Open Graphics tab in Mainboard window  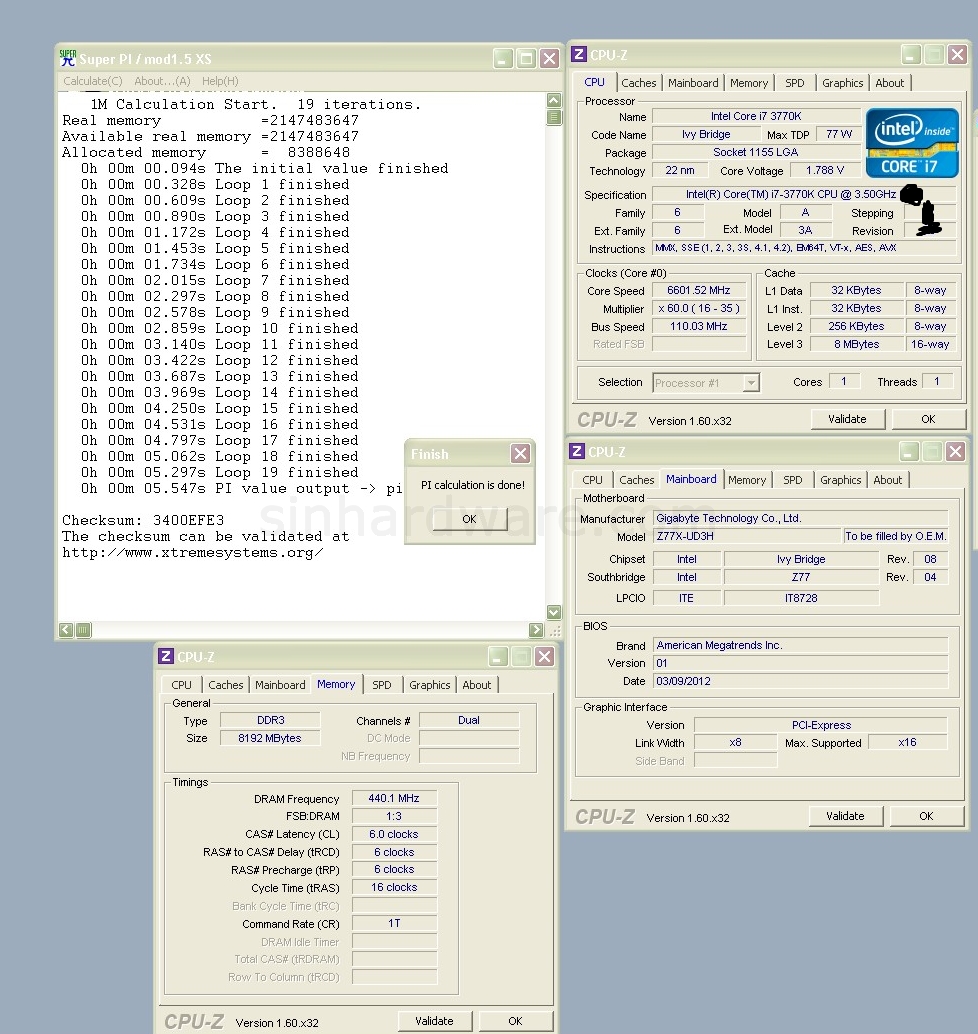pyautogui.click(x=840, y=480)
